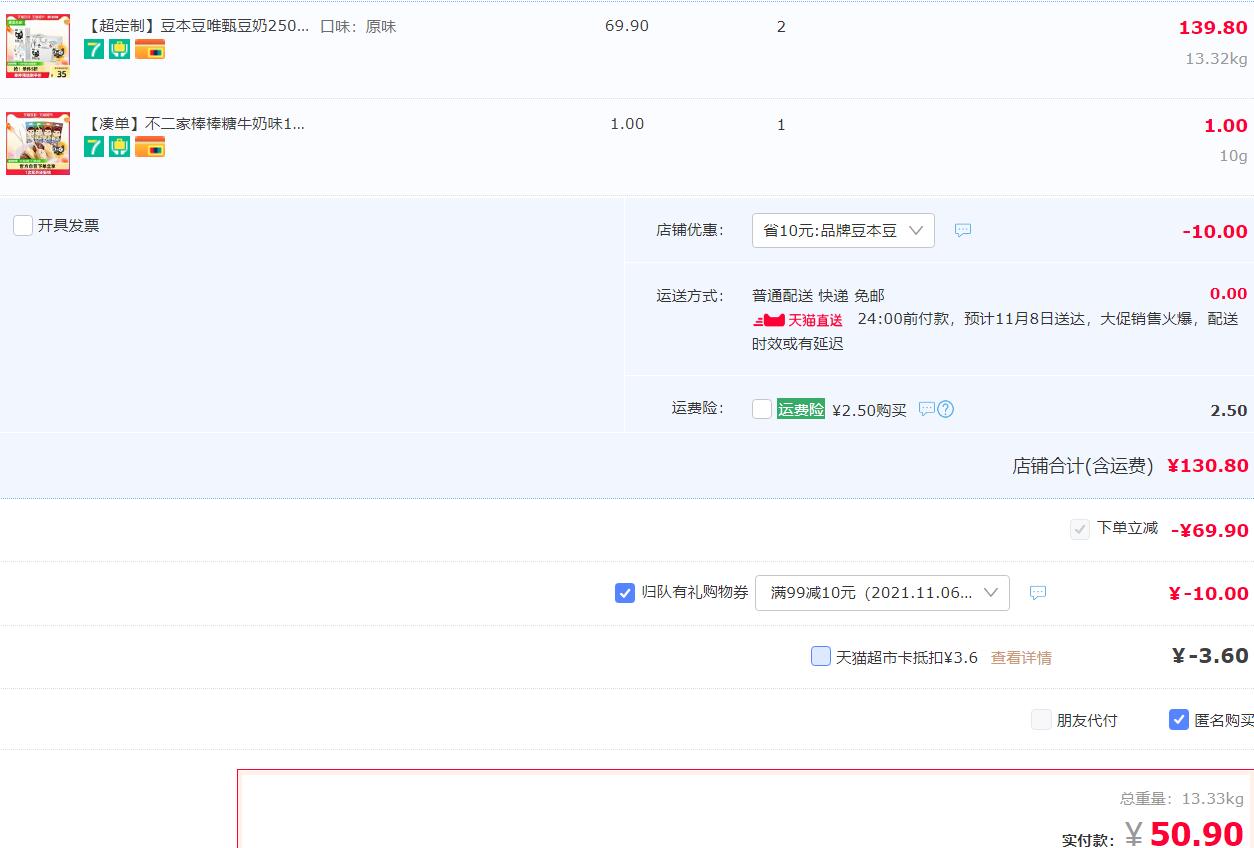
Task: Click the 不二家 lollipop product thumbnail
Action: pyautogui.click(x=38, y=144)
